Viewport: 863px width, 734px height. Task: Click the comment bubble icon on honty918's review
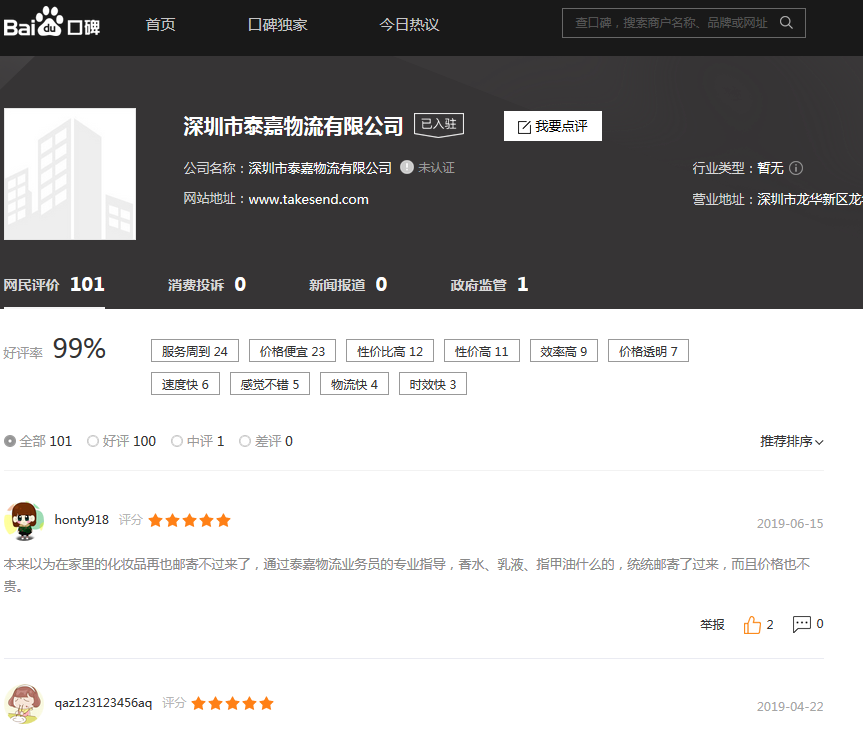pyautogui.click(x=802, y=624)
